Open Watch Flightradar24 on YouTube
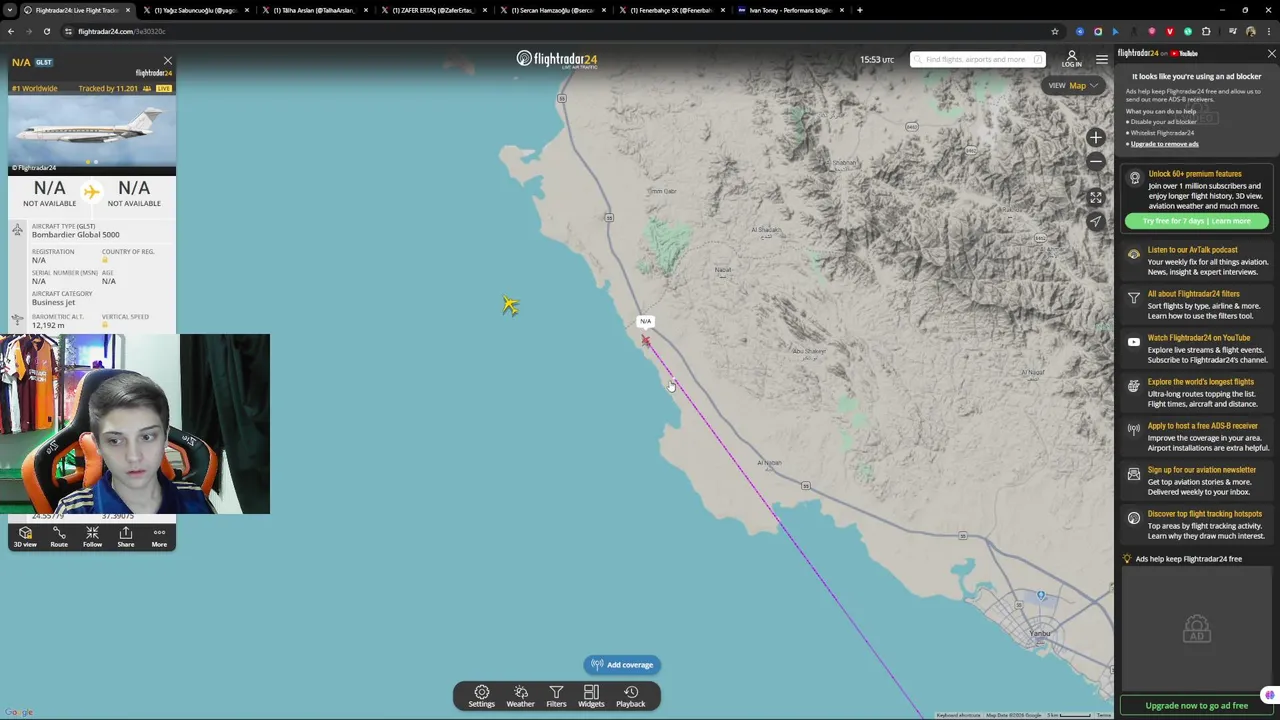 (1197, 348)
